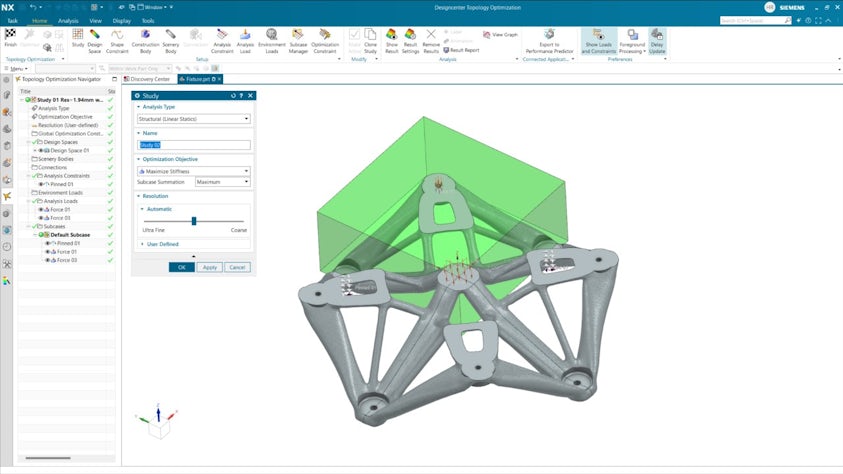Click the Show Result icon
843x474 pixels.
coord(391,35)
